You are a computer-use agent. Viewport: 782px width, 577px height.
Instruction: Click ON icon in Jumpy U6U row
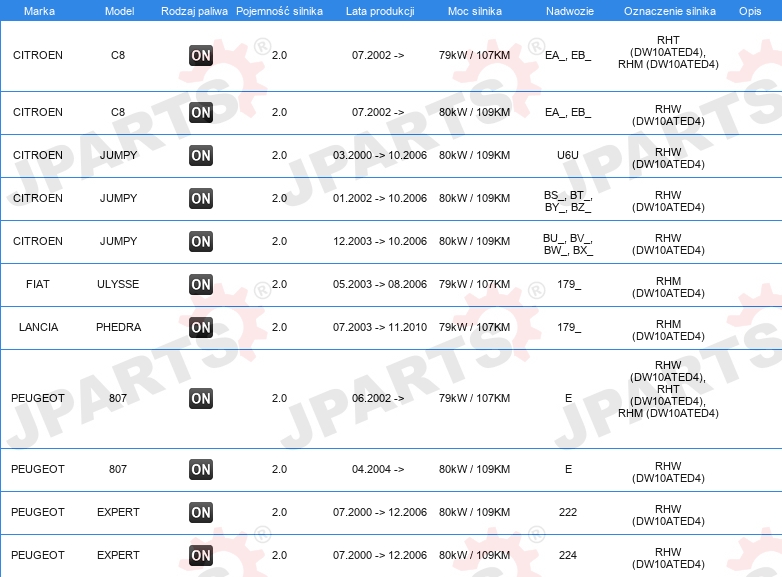[x=201, y=155]
